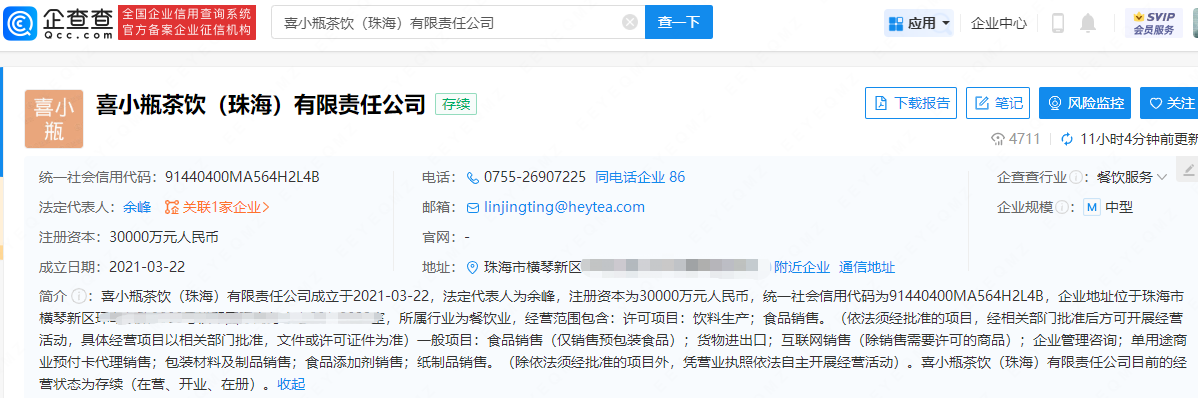
Task: Click email linjingting@heytea.com
Action: 564,207
